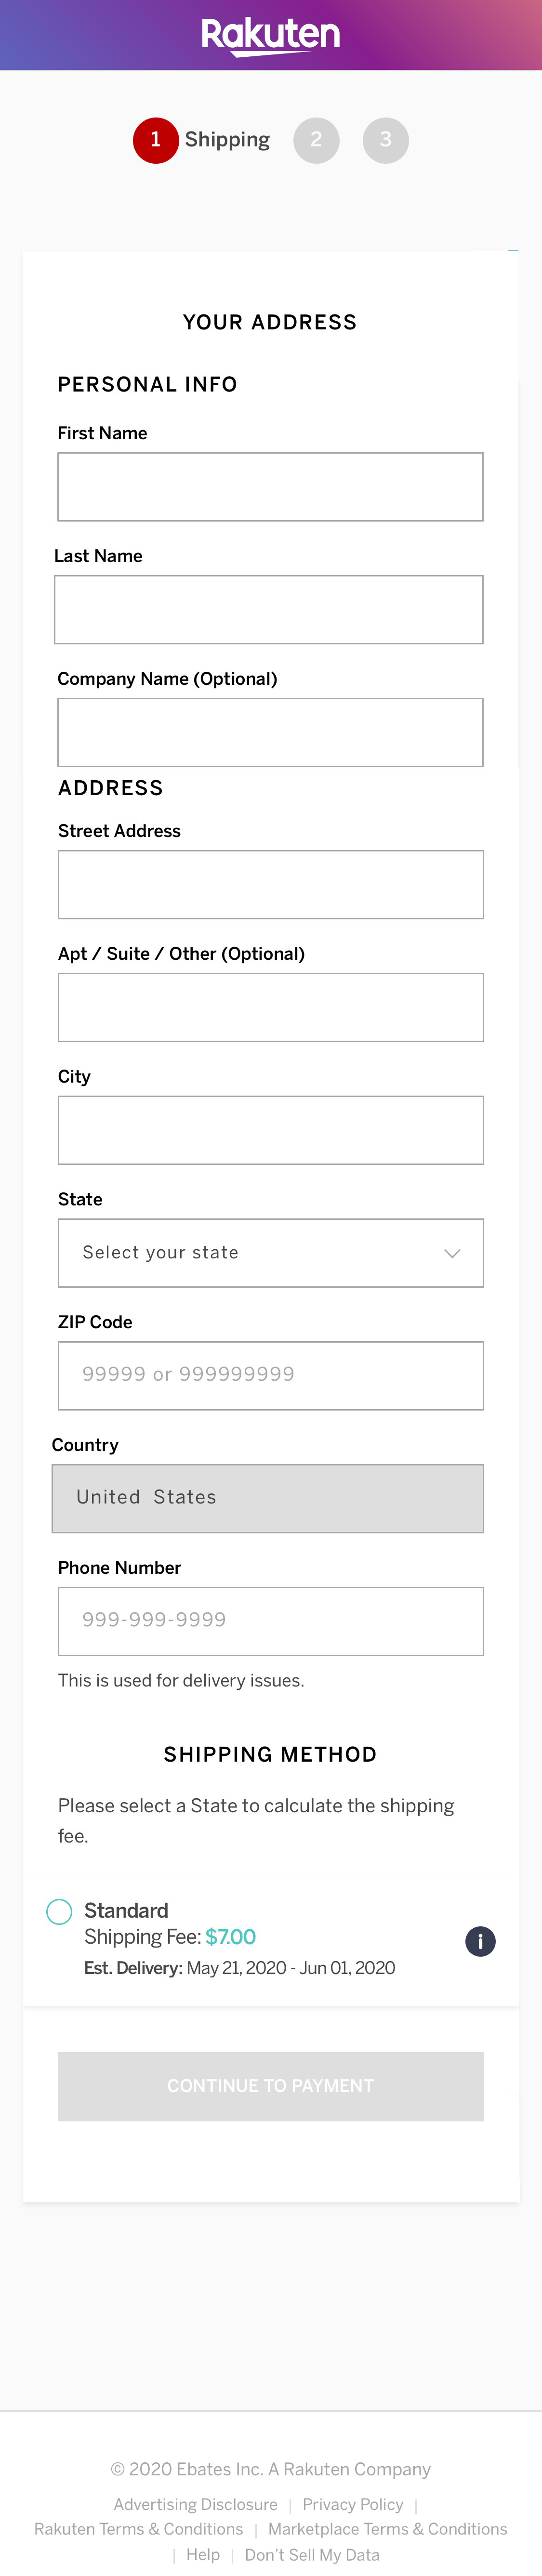Viewport: 542px width, 2576px height.
Task: Click the Continue to Payment button
Action: pos(270,2086)
